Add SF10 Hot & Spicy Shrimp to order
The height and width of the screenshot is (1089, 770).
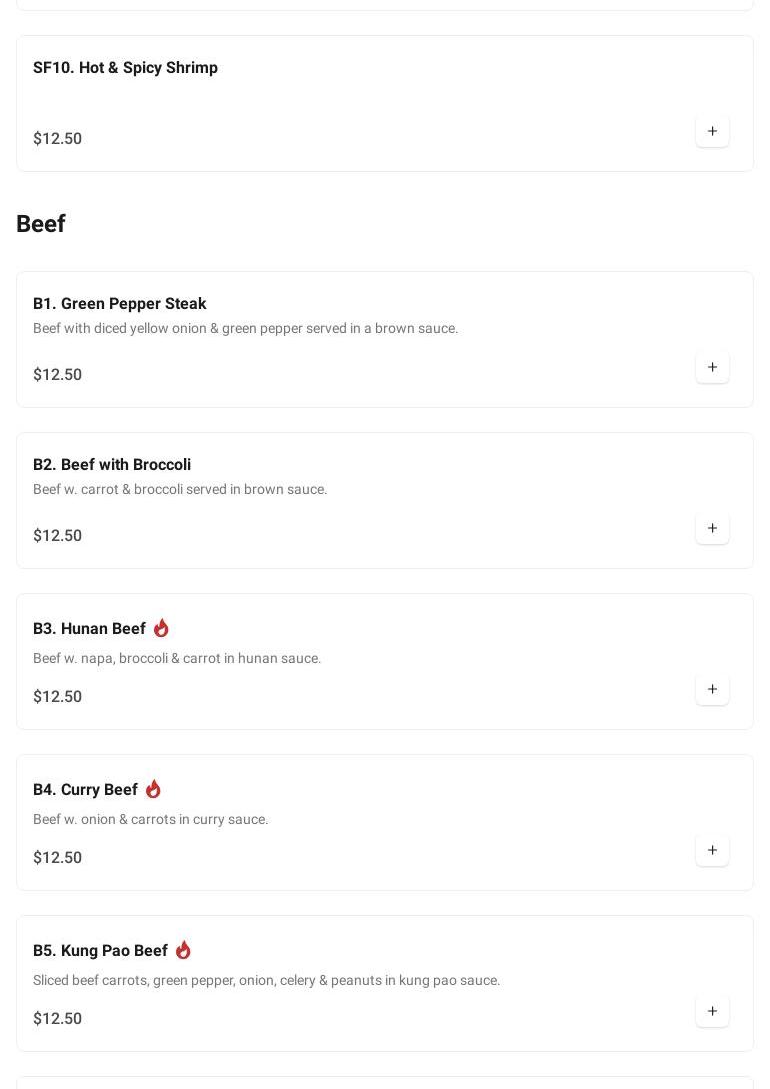pos(712,131)
